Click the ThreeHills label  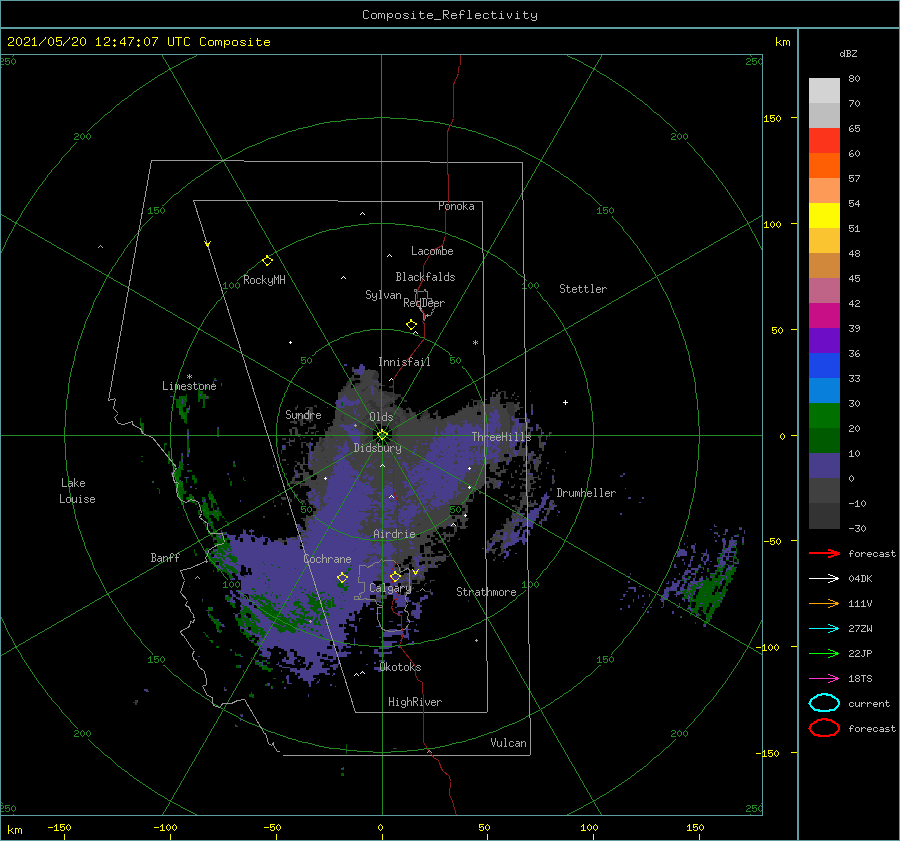[501, 437]
